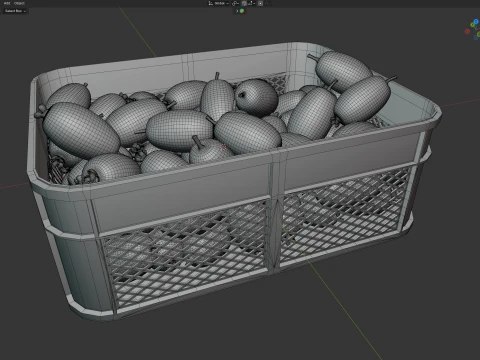Image resolution: width=480 pixels, height=360 pixels.
Task: Click the red negative X gizmo circle
Action: coord(467,31)
